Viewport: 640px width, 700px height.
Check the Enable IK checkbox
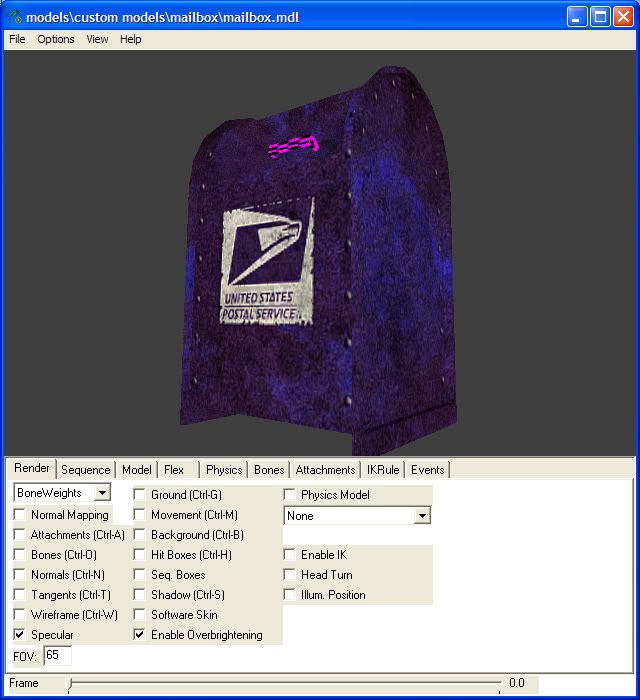click(x=289, y=555)
